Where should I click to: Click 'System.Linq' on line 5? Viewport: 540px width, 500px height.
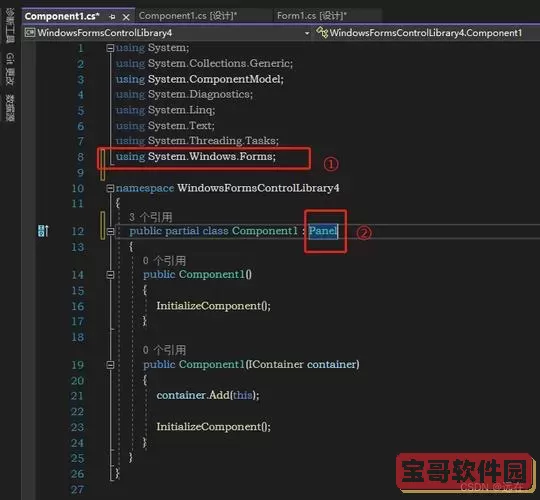click(180, 110)
